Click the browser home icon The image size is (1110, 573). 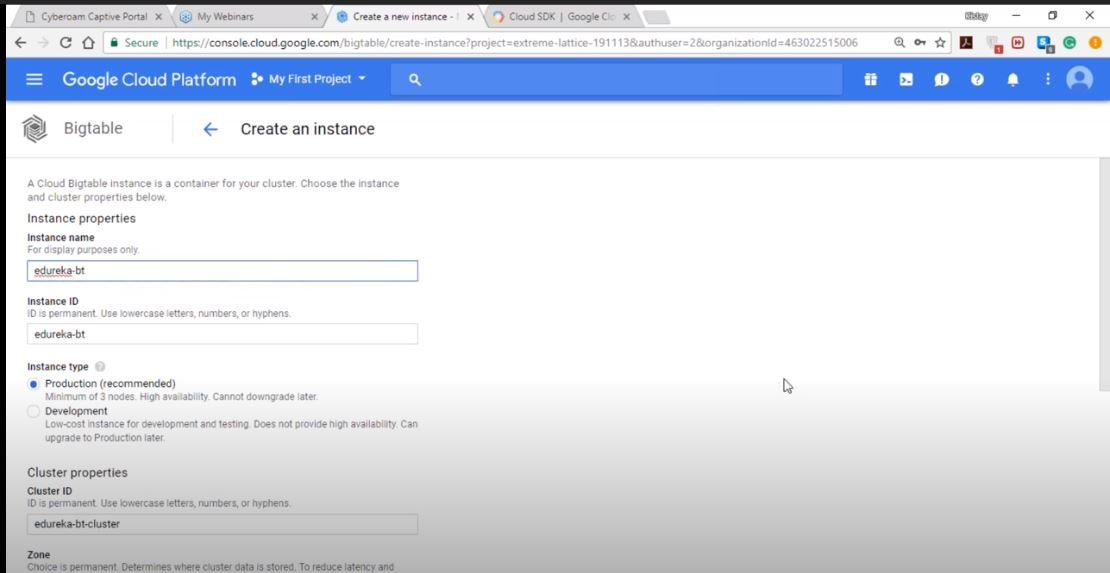pos(88,42)
